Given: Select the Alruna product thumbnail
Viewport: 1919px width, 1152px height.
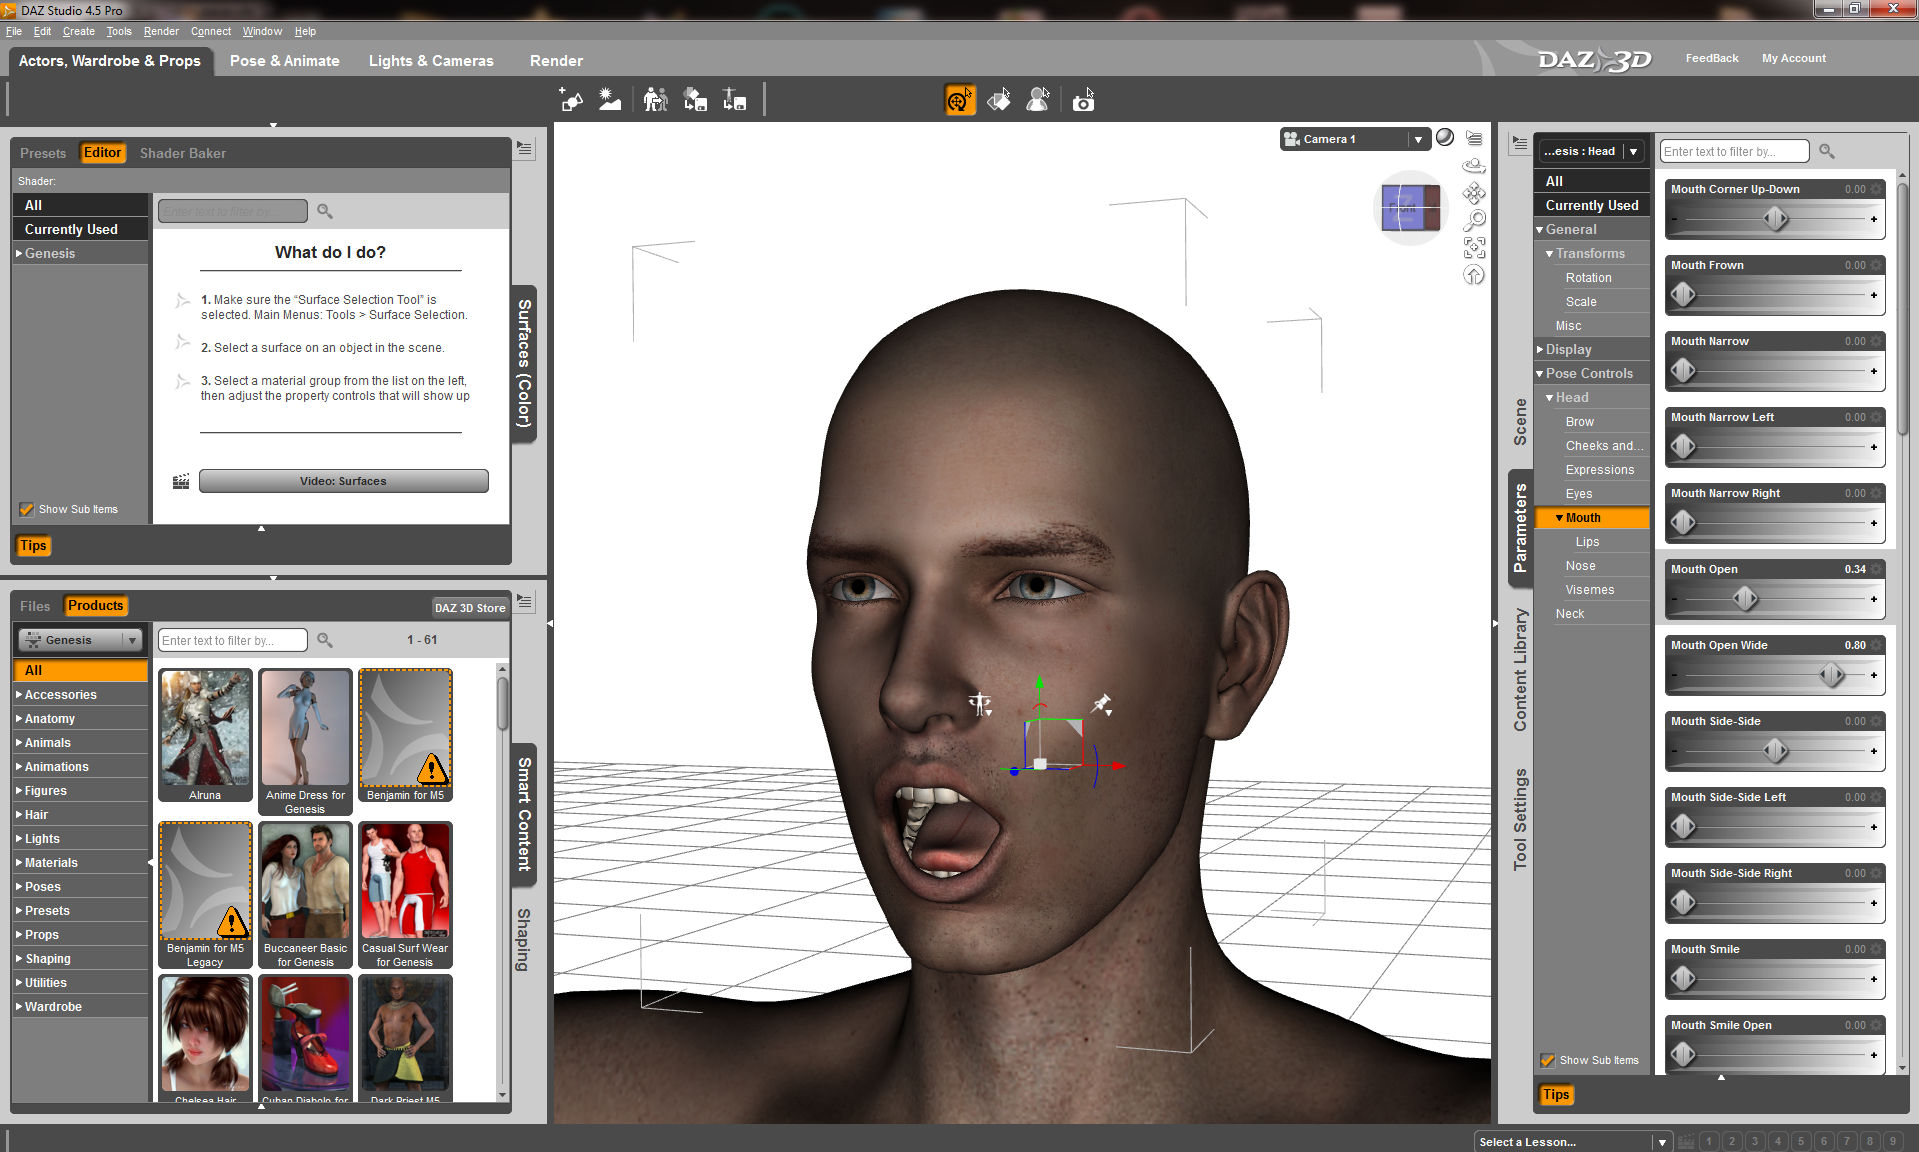Looking at the screenshot, I should (205, 735).
